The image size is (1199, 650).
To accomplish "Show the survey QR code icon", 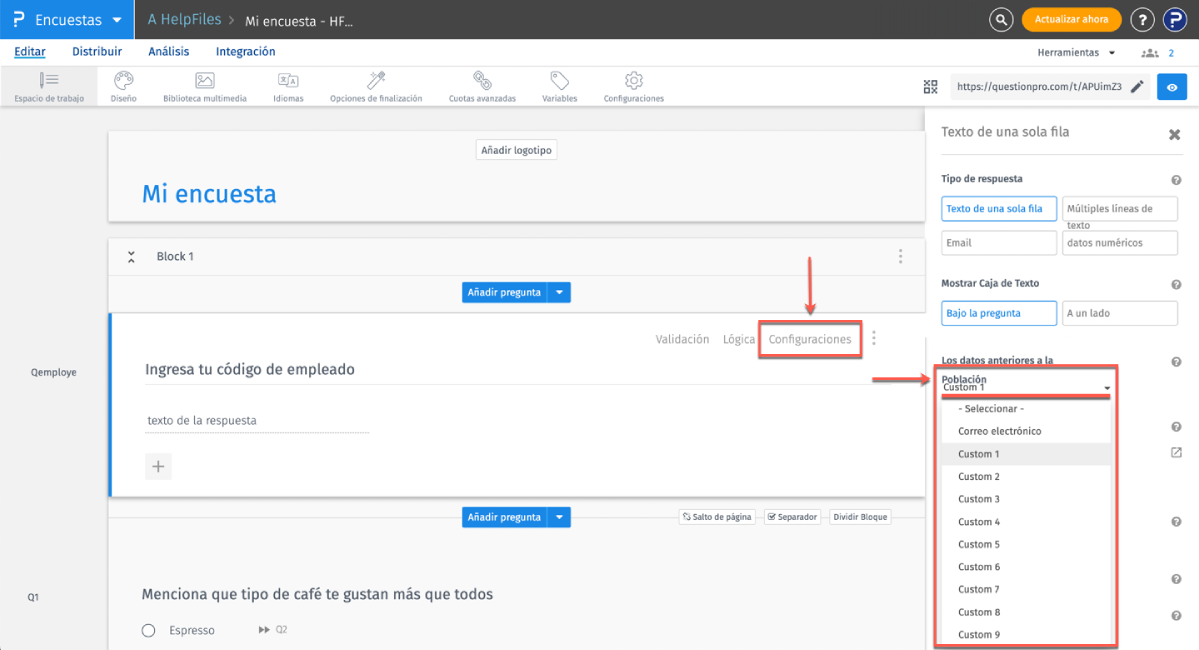I will point(930,86).
